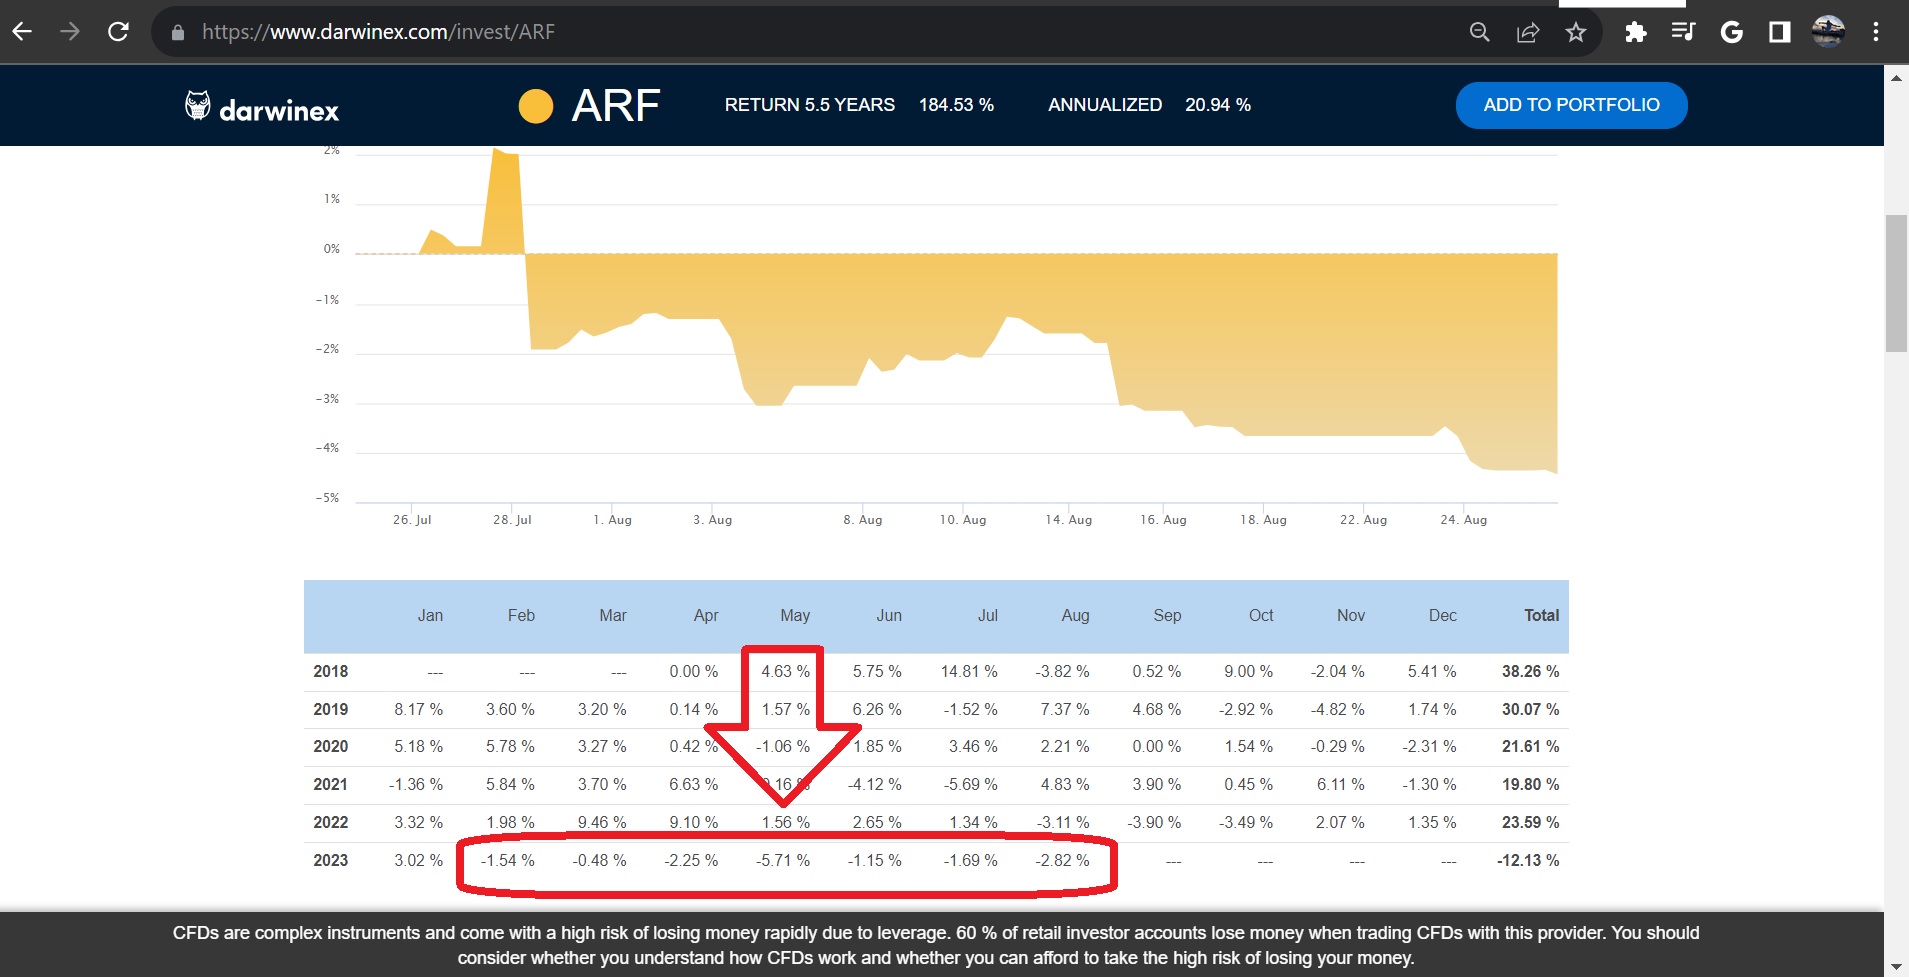
Task: Open the media control playlist icon
Action: [1683, 32]
